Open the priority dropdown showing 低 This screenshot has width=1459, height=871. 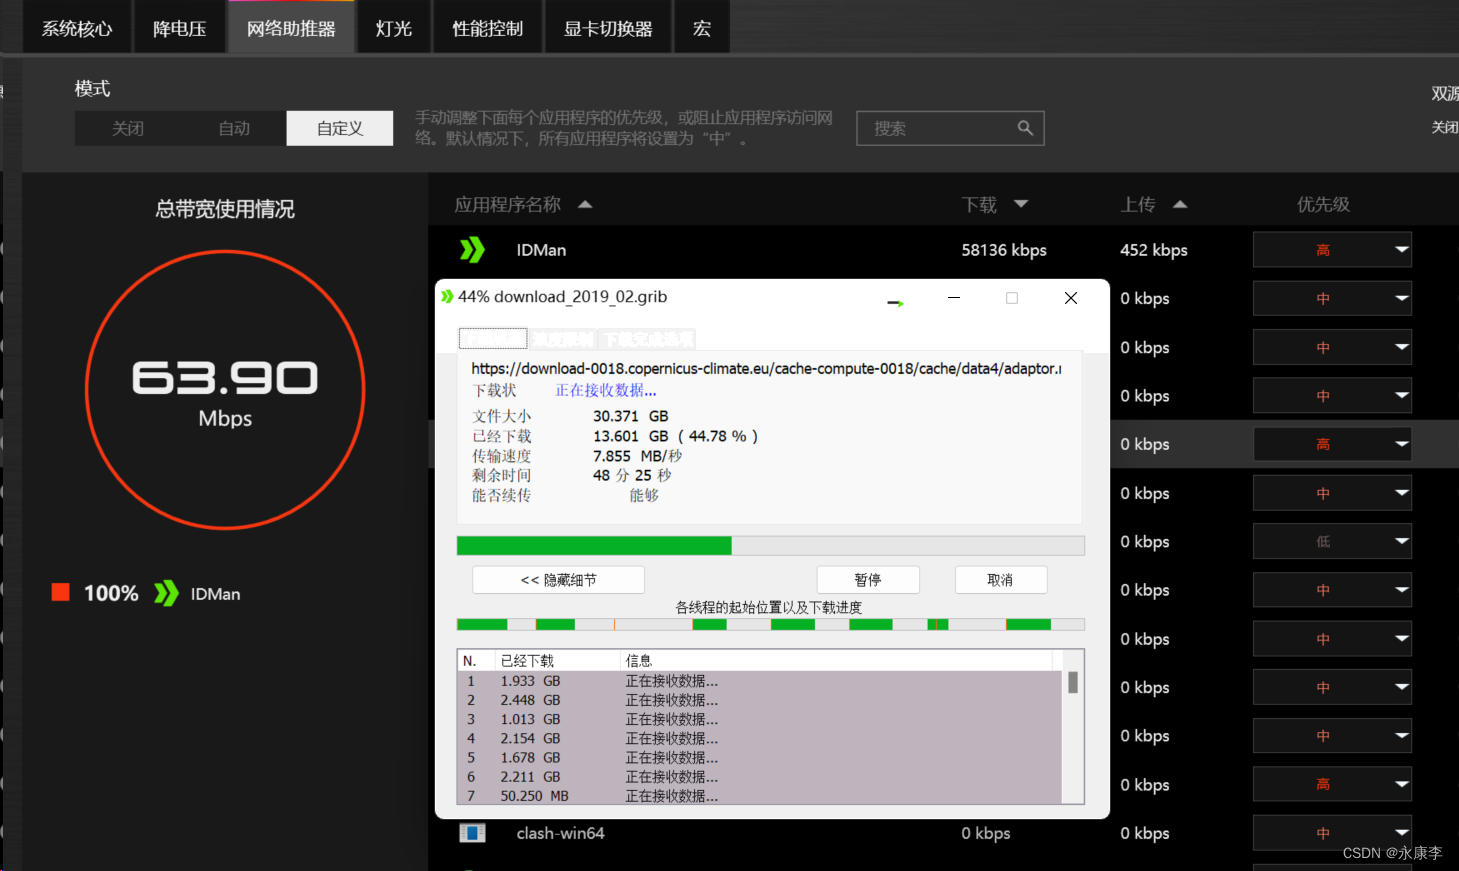(1332, 541)
